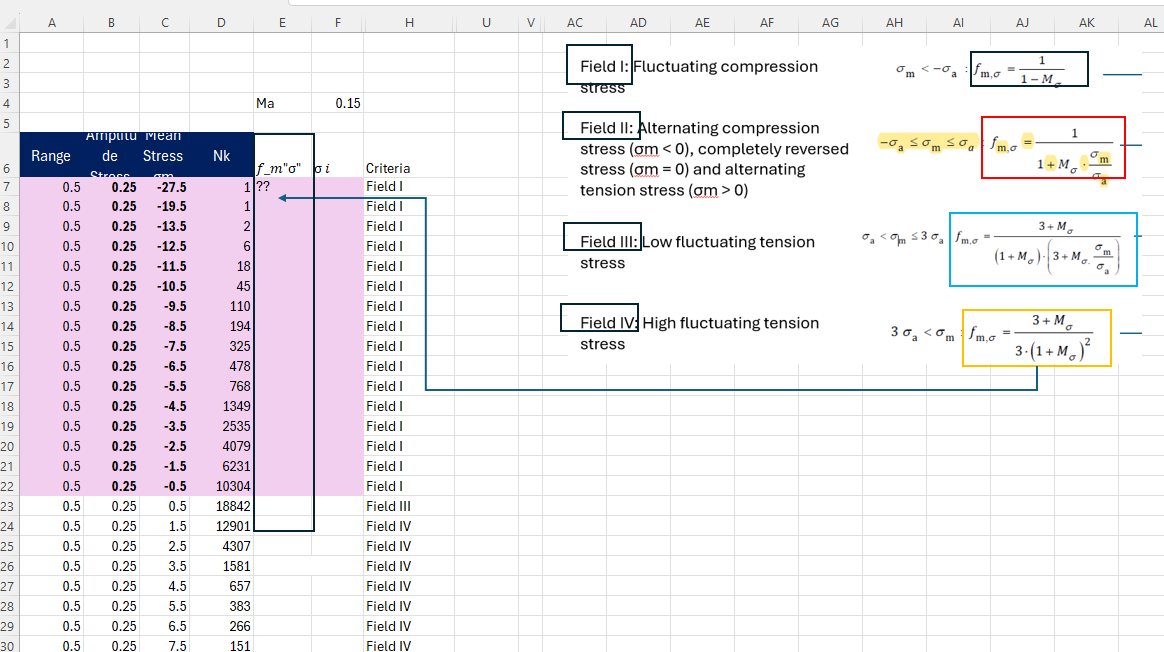Select the blue-boxed Field III formula

(x=1043, y=250)
